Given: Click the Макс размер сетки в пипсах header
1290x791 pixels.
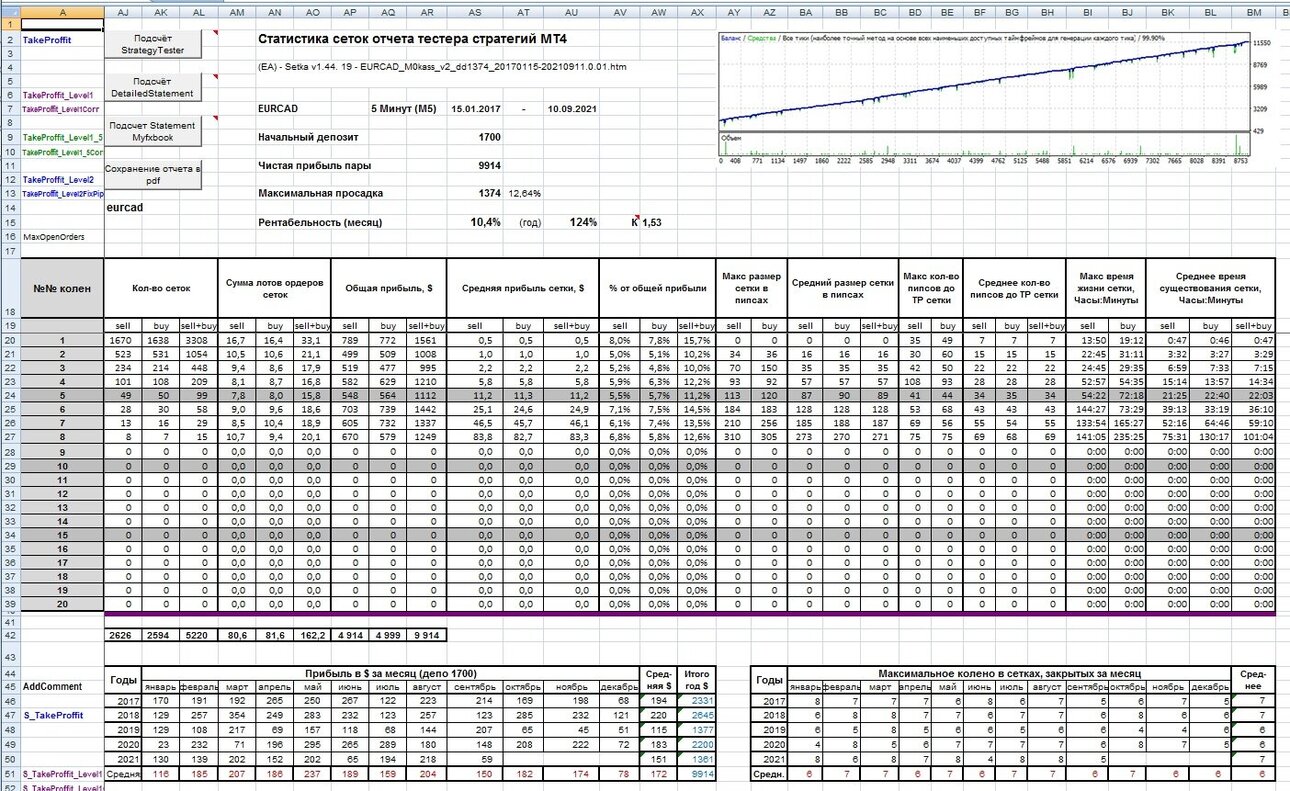Looking at the screenshot, I should [752, 289].
